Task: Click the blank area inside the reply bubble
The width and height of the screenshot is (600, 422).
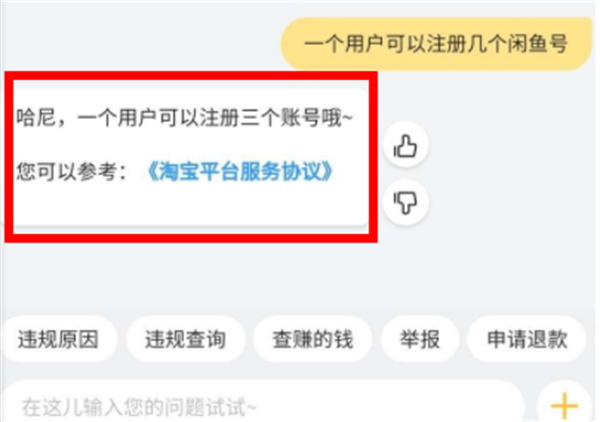Action: (x=190, y=205)
